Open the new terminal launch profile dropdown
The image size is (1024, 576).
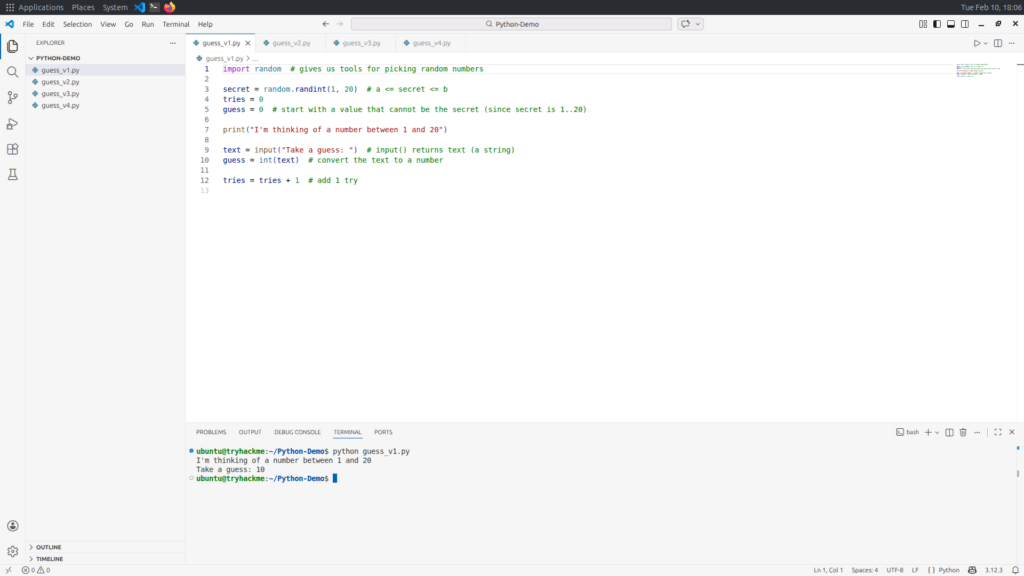pyautogui.click(x=937, y=432)
